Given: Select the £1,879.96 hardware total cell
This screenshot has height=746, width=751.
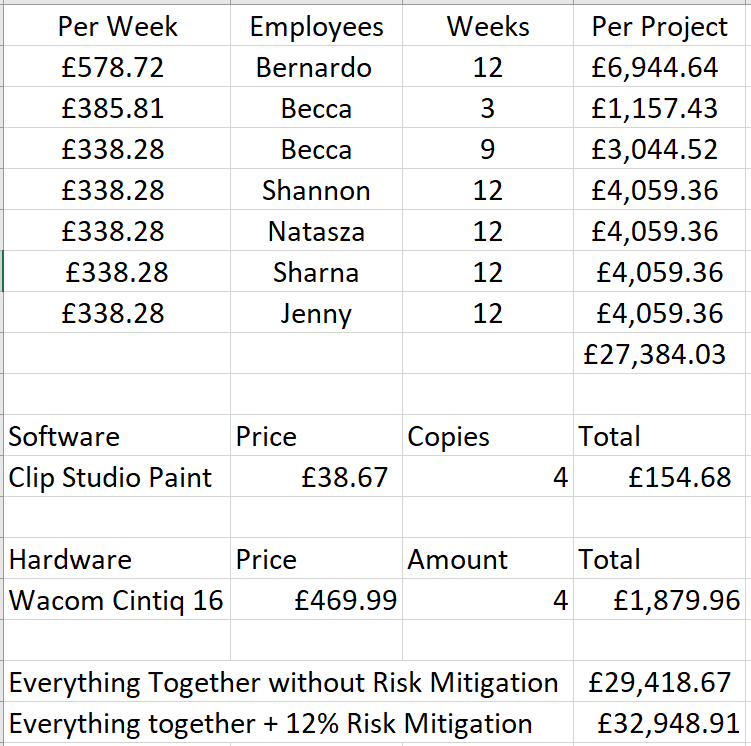Looking at the screenshot, I should coord(676,601).
